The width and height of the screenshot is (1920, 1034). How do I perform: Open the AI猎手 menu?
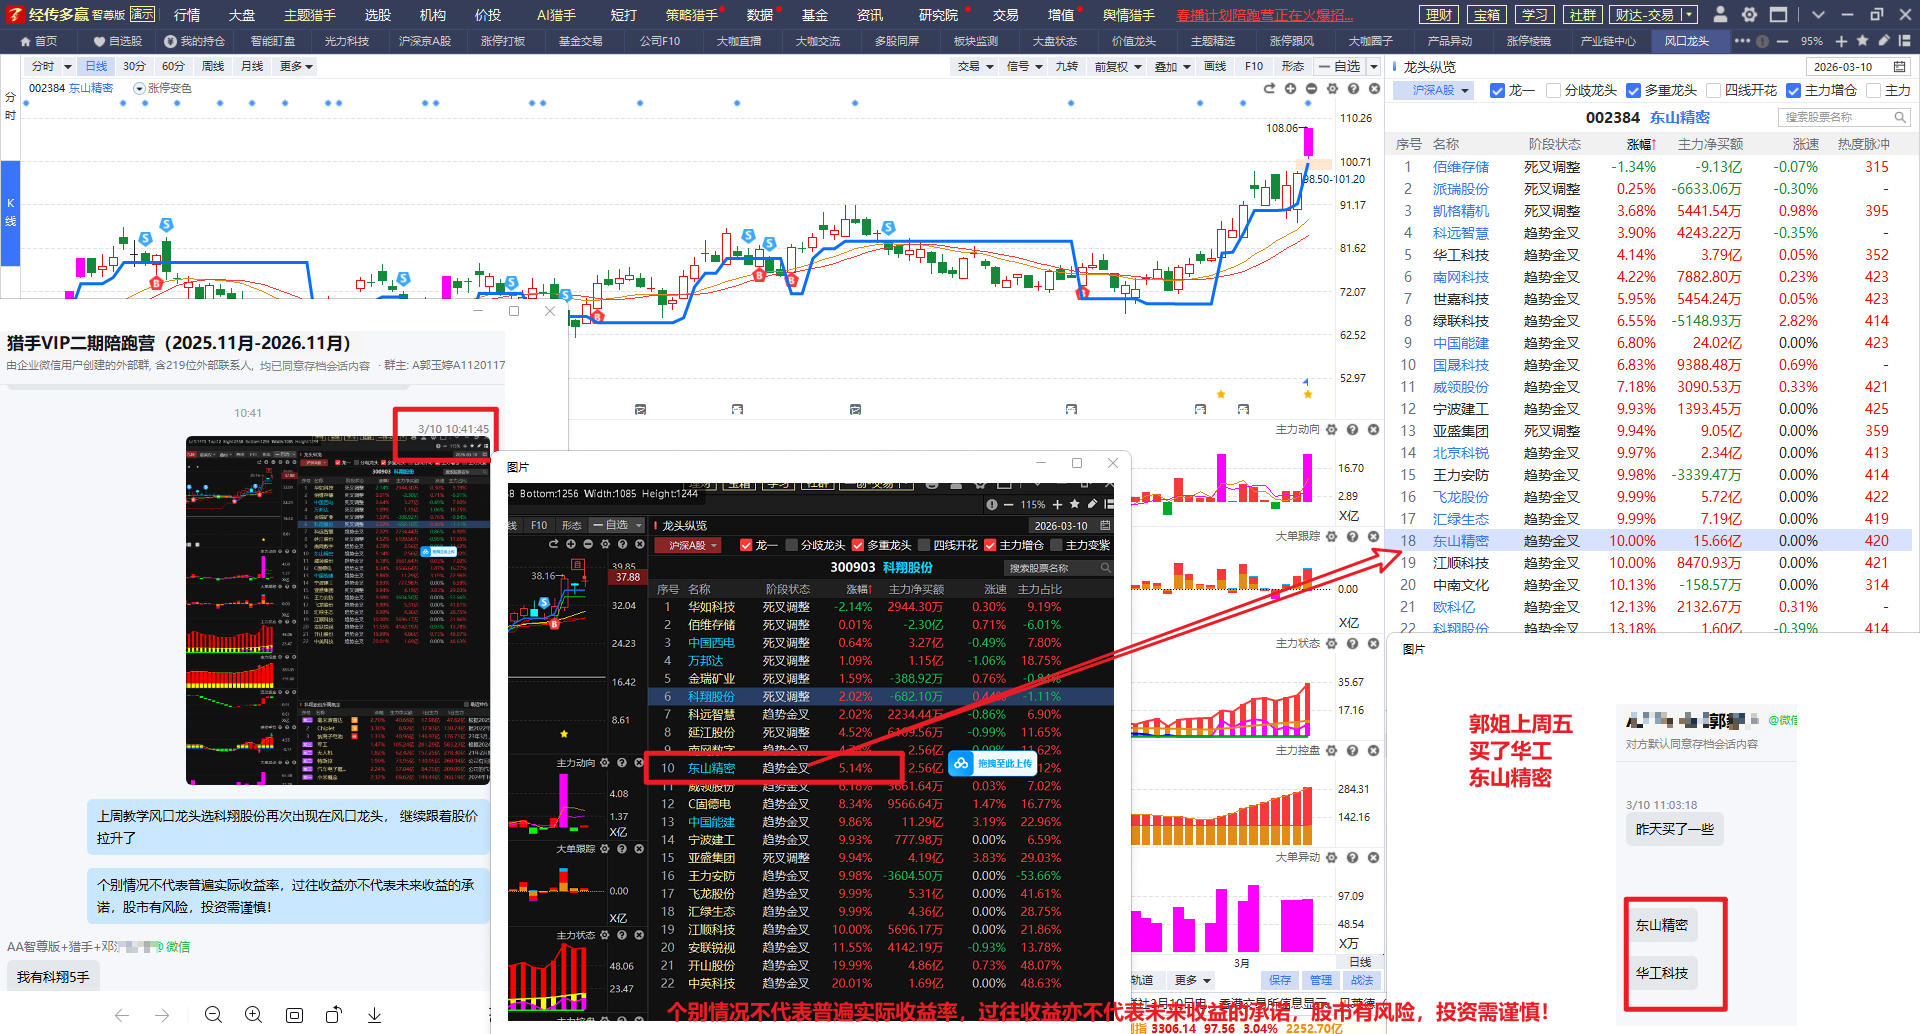pos(556,15)
